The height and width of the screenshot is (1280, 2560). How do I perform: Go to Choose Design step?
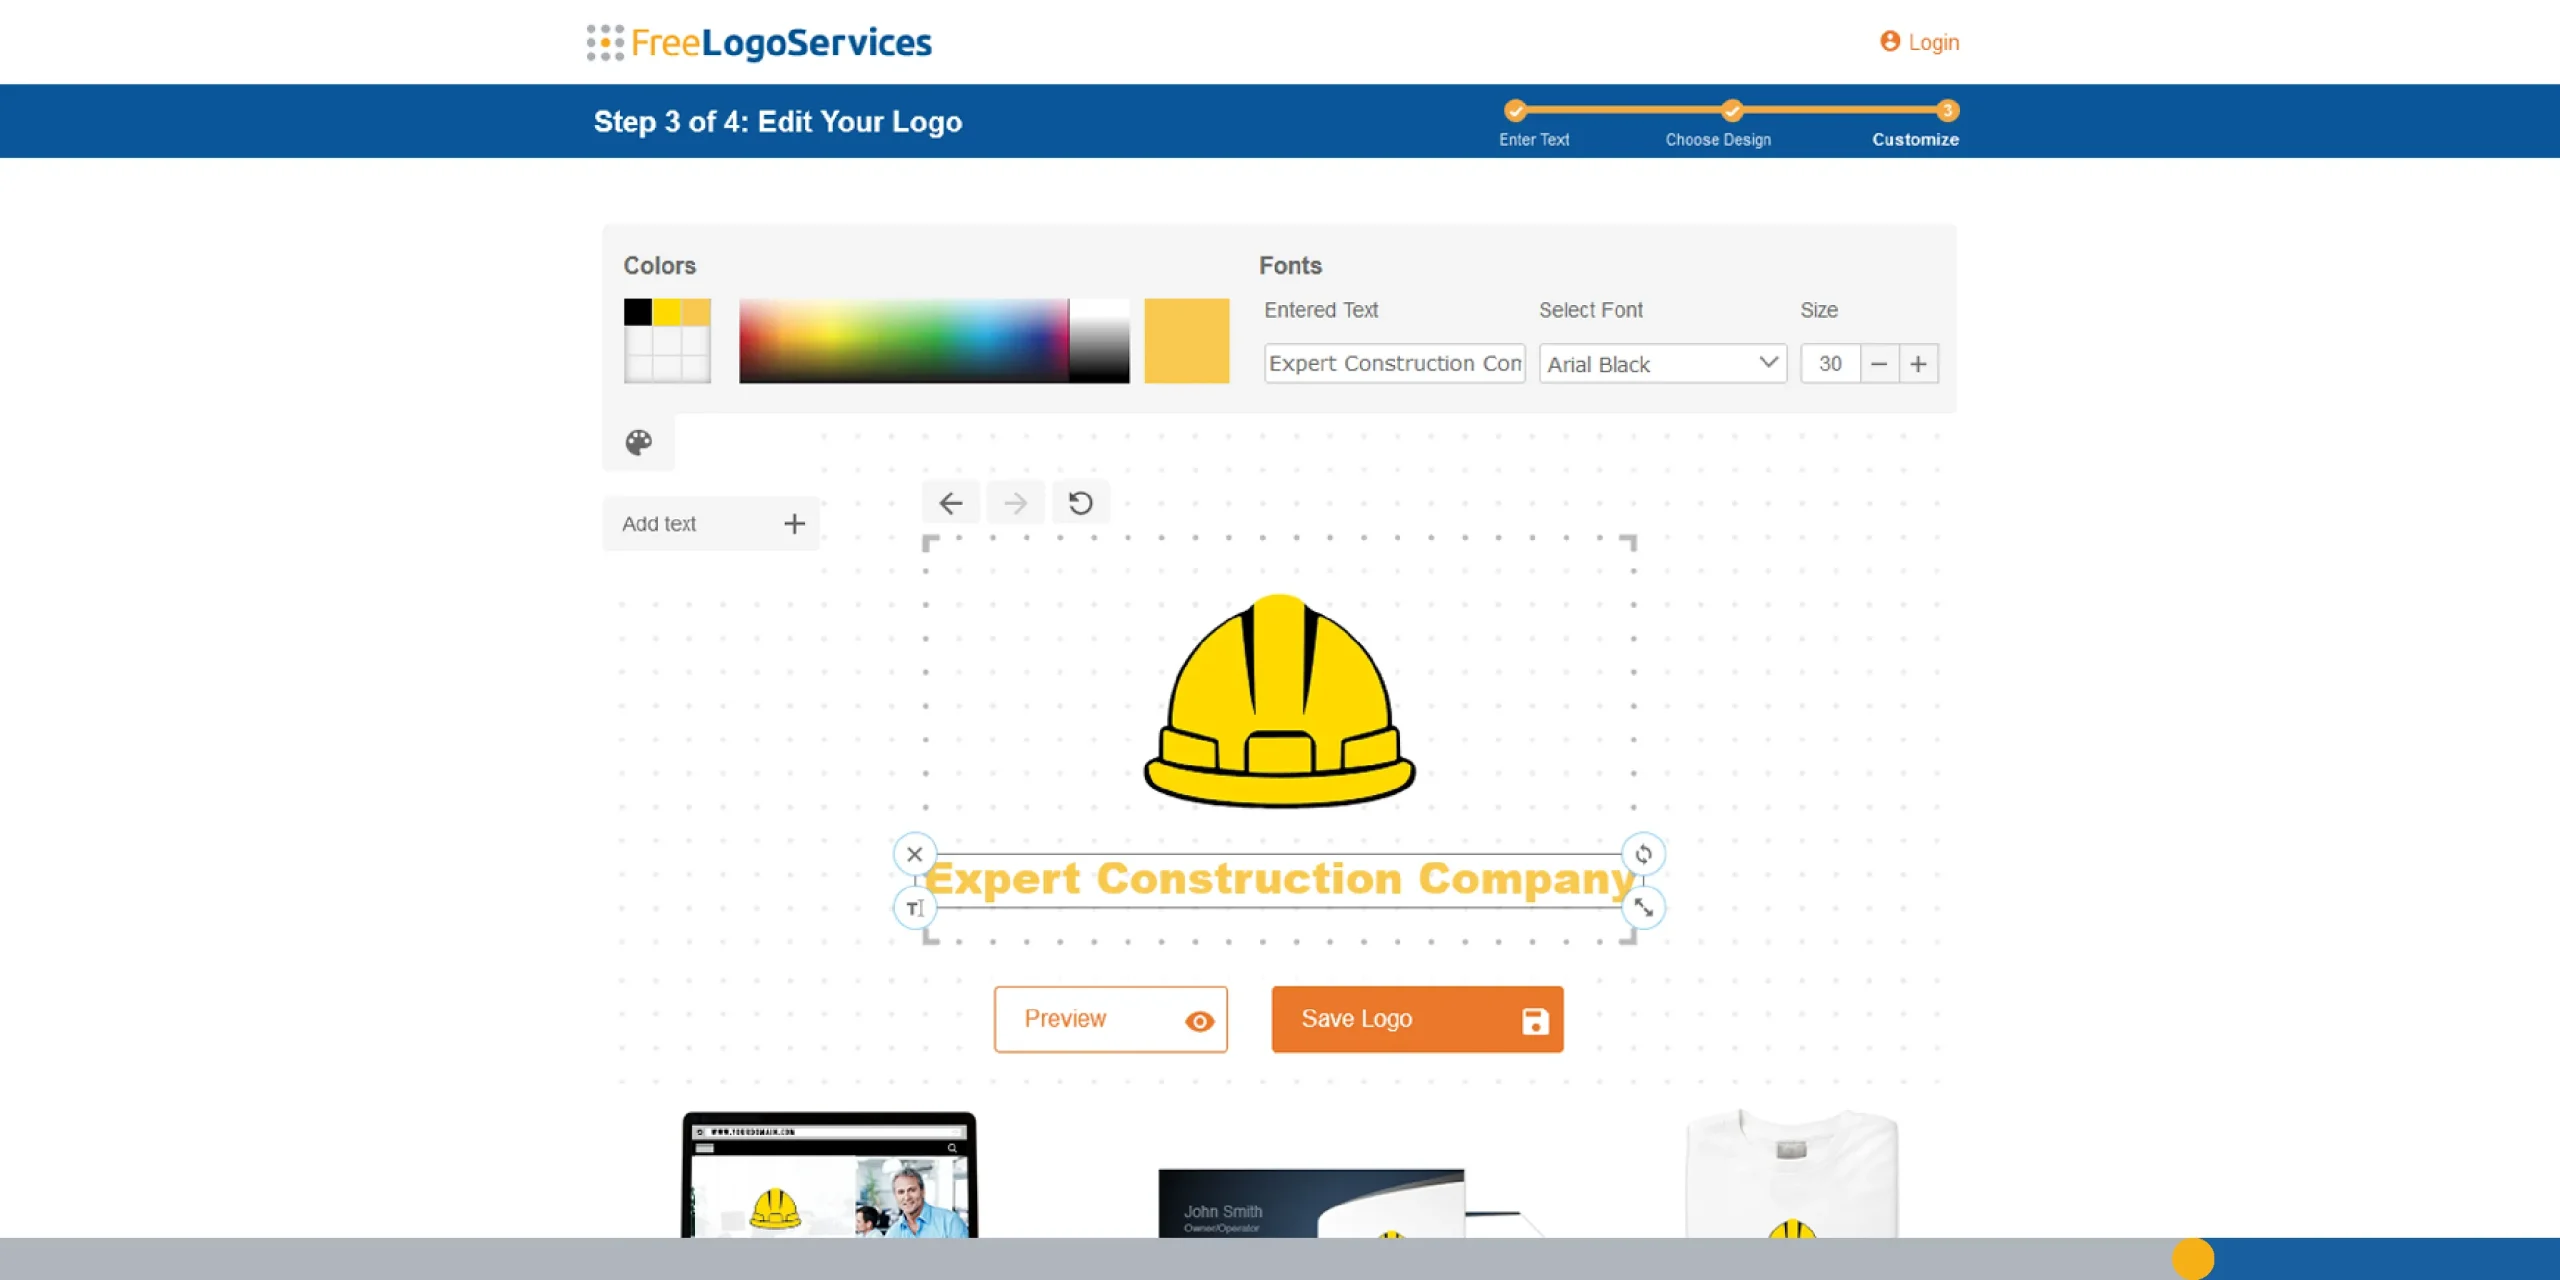tap(1732, 110)
